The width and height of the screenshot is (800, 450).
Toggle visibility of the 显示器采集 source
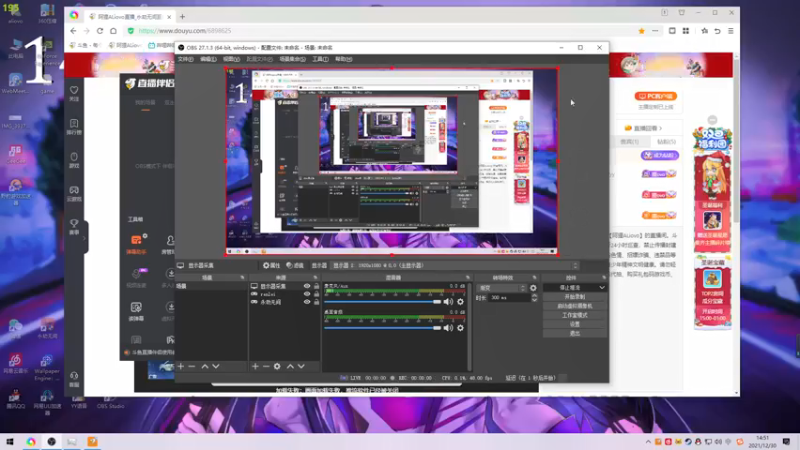pyautogui.click(x=307, y=286)
